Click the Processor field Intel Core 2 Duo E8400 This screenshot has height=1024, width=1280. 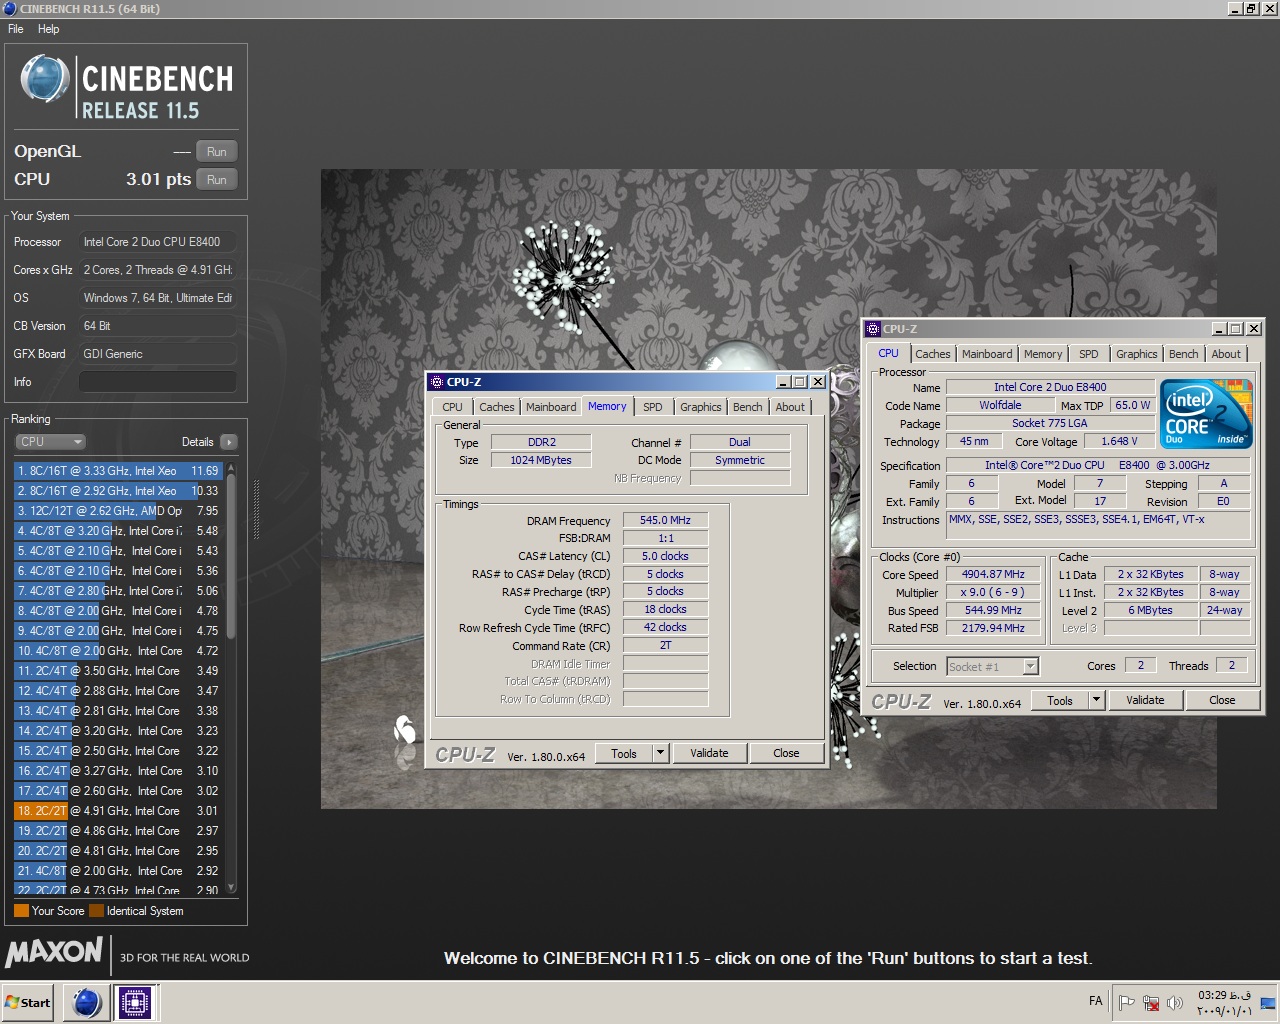pos(158,242)
